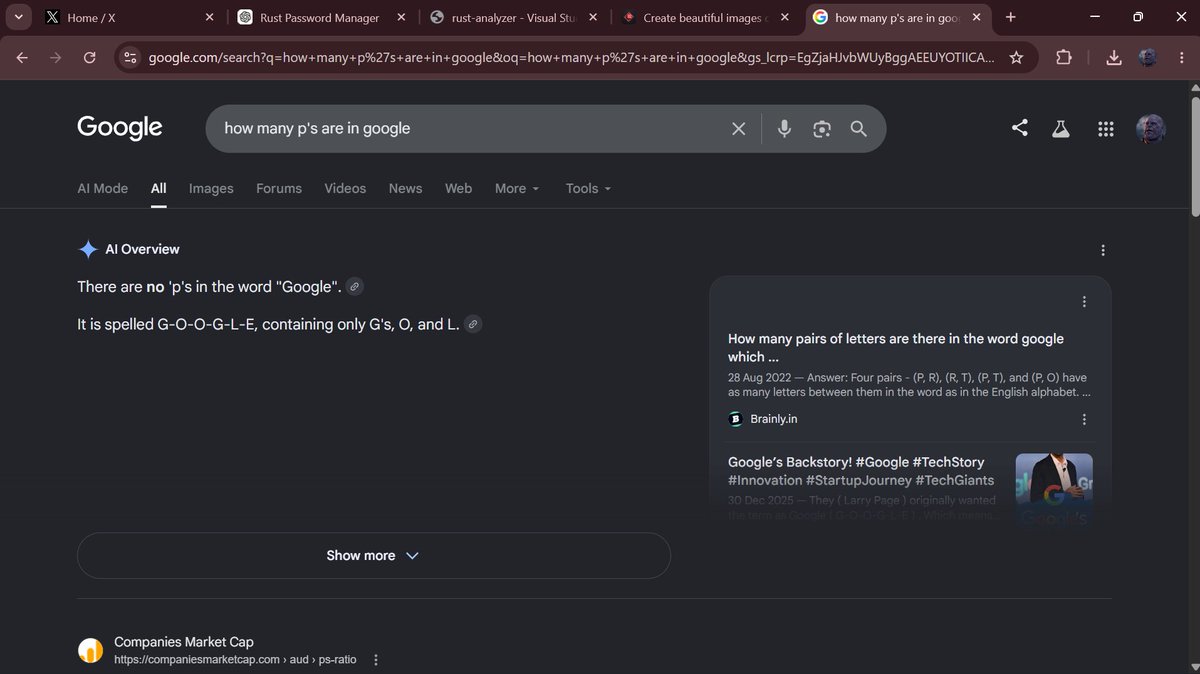Switch to Create beautiful images tab
1200x674 pixels.
(x=705, y=17)
